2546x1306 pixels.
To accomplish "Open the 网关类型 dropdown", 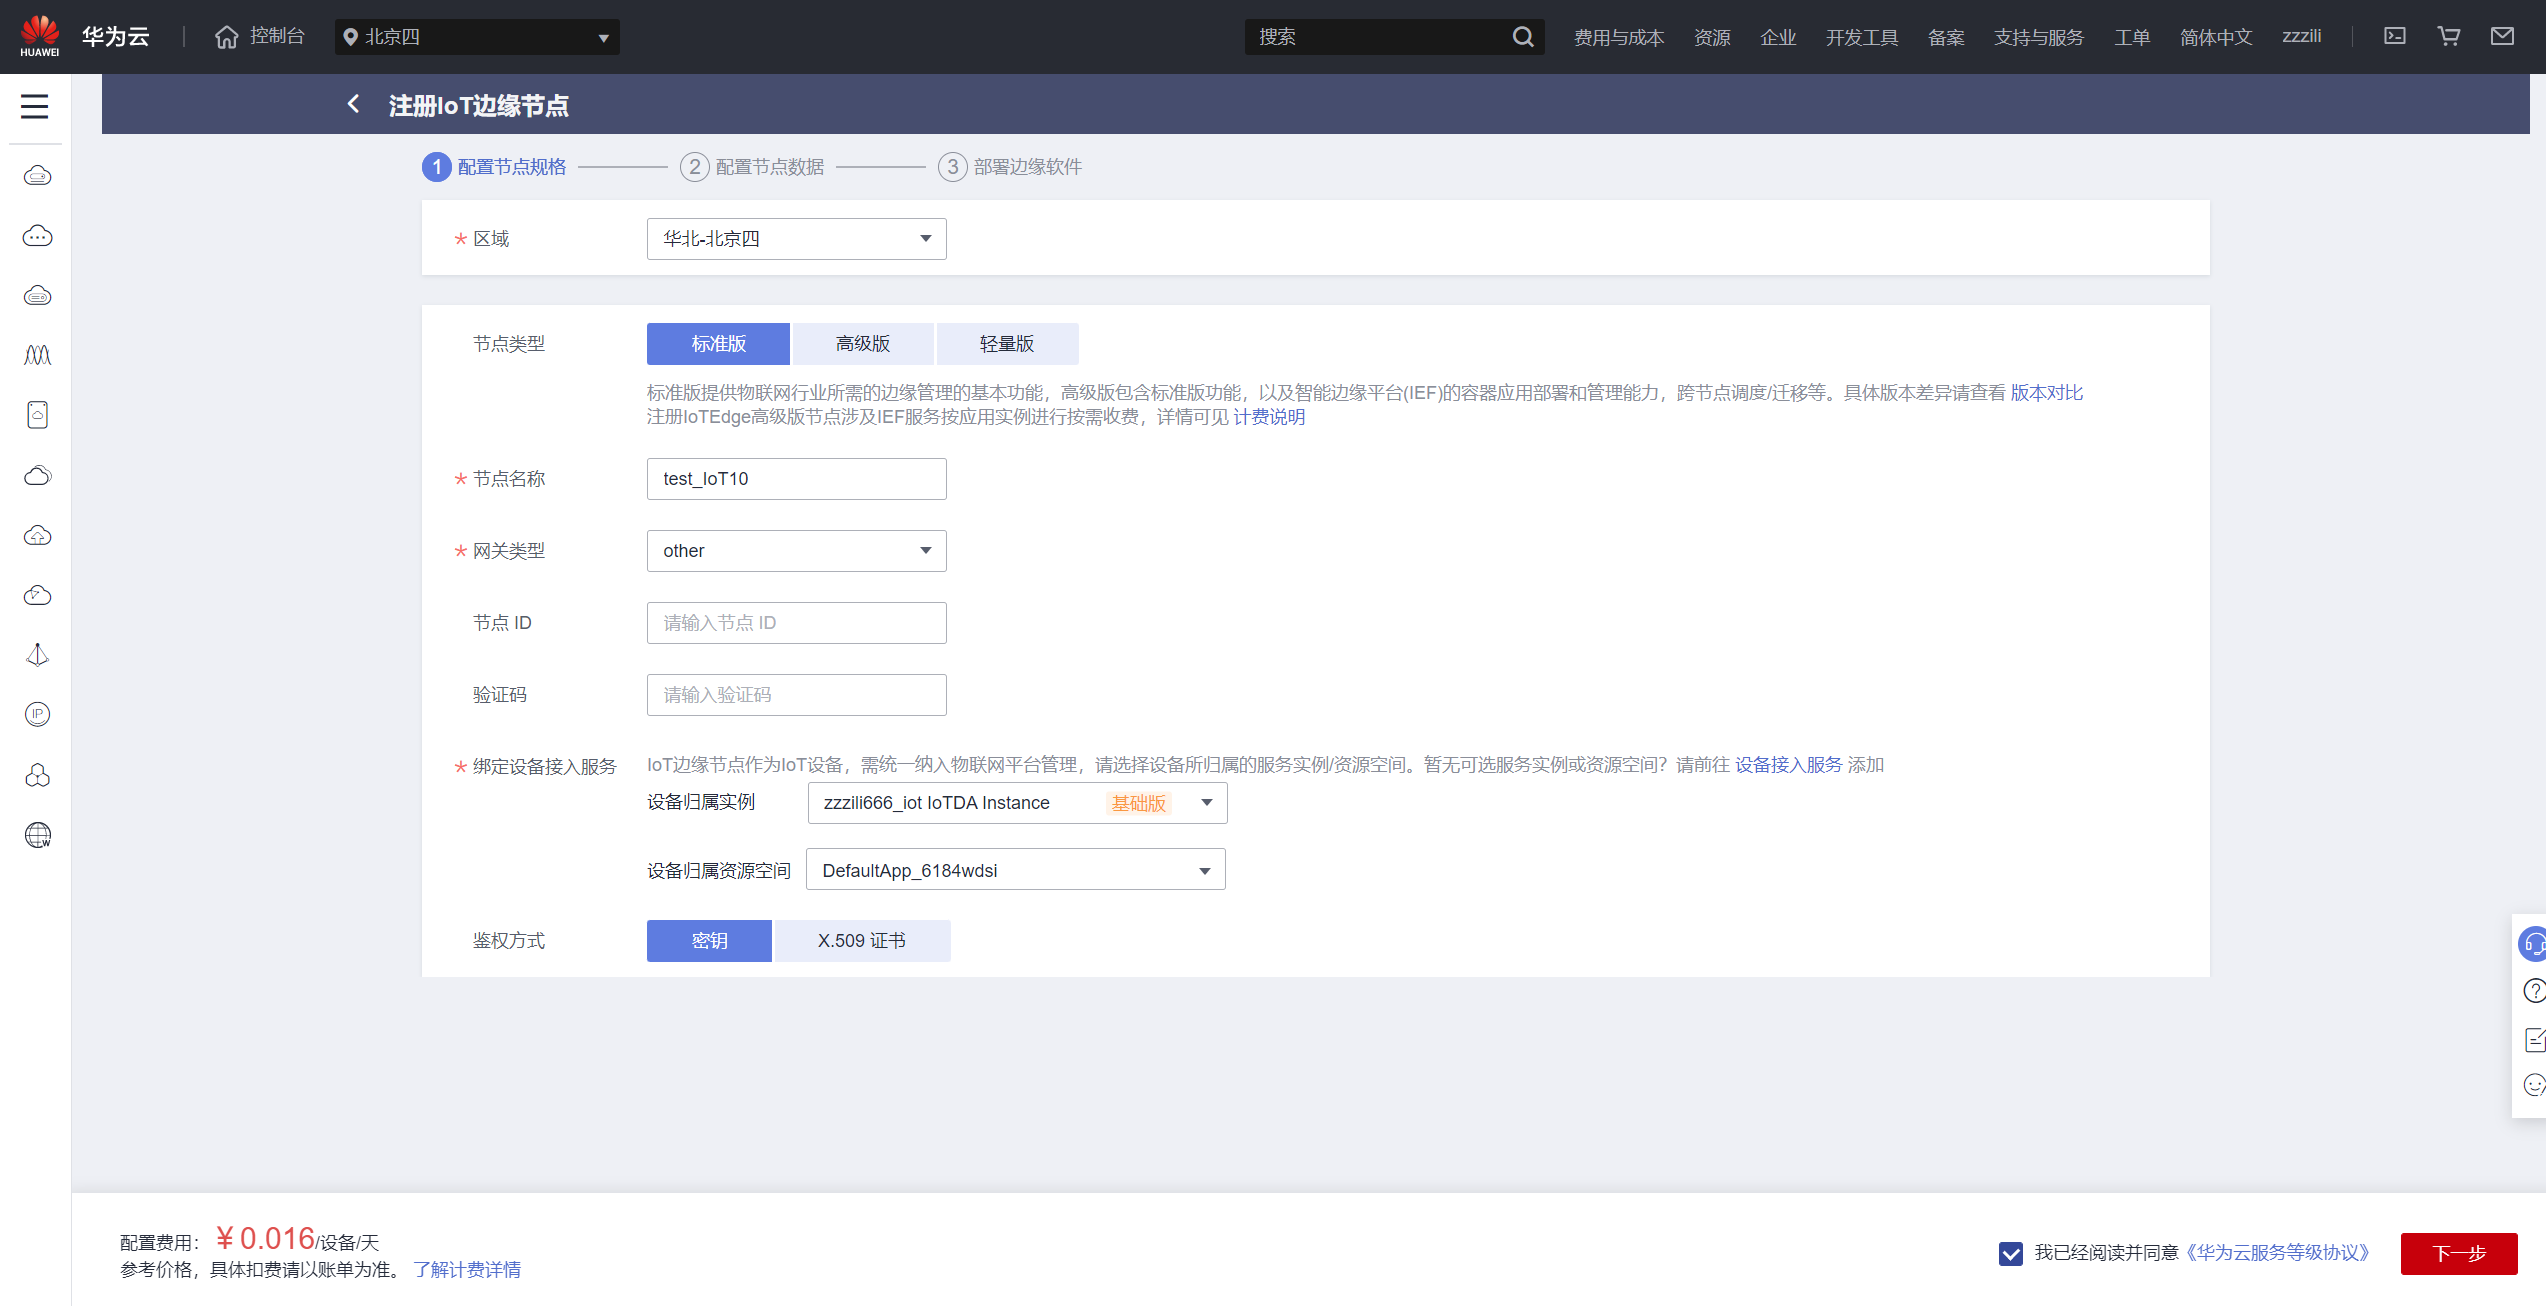I will pos(796,551).
